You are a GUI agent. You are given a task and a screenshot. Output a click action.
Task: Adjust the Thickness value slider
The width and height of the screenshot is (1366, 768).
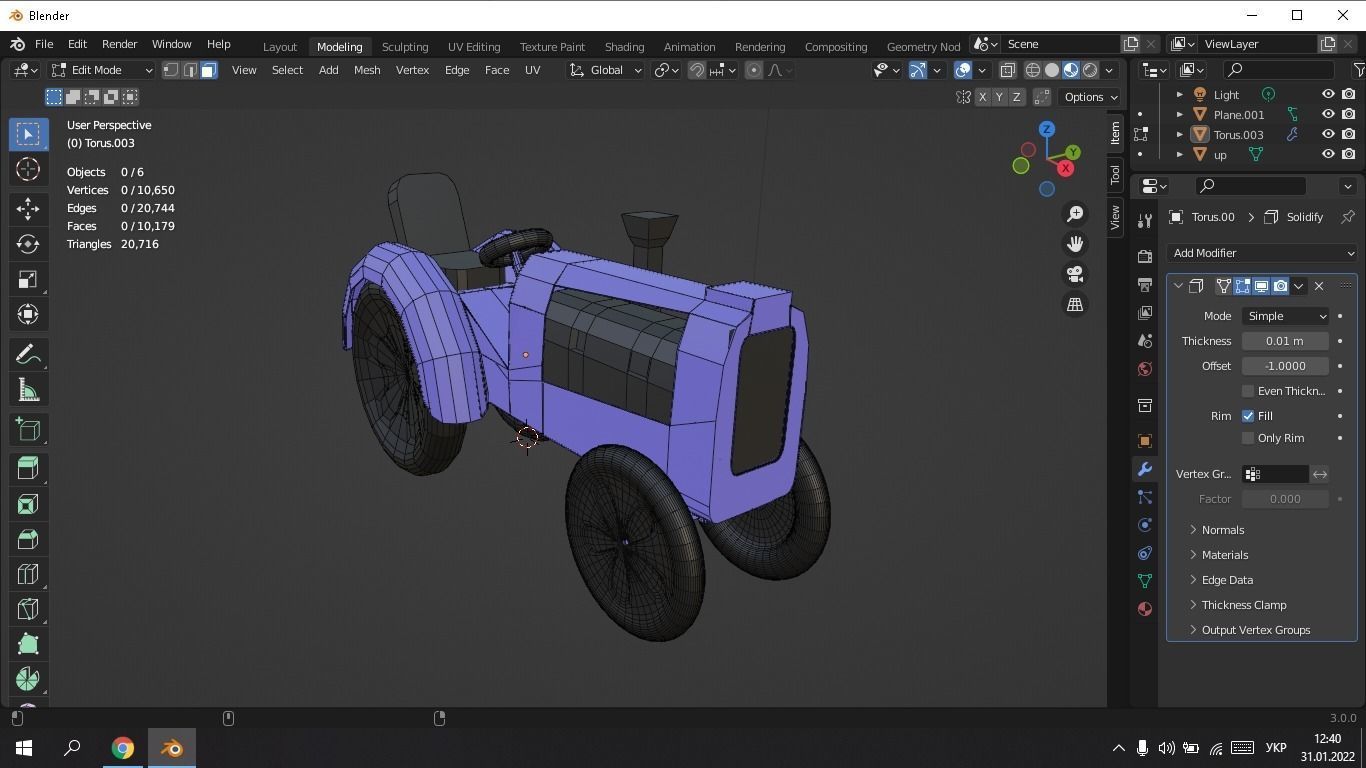[x=1285, y=341]
